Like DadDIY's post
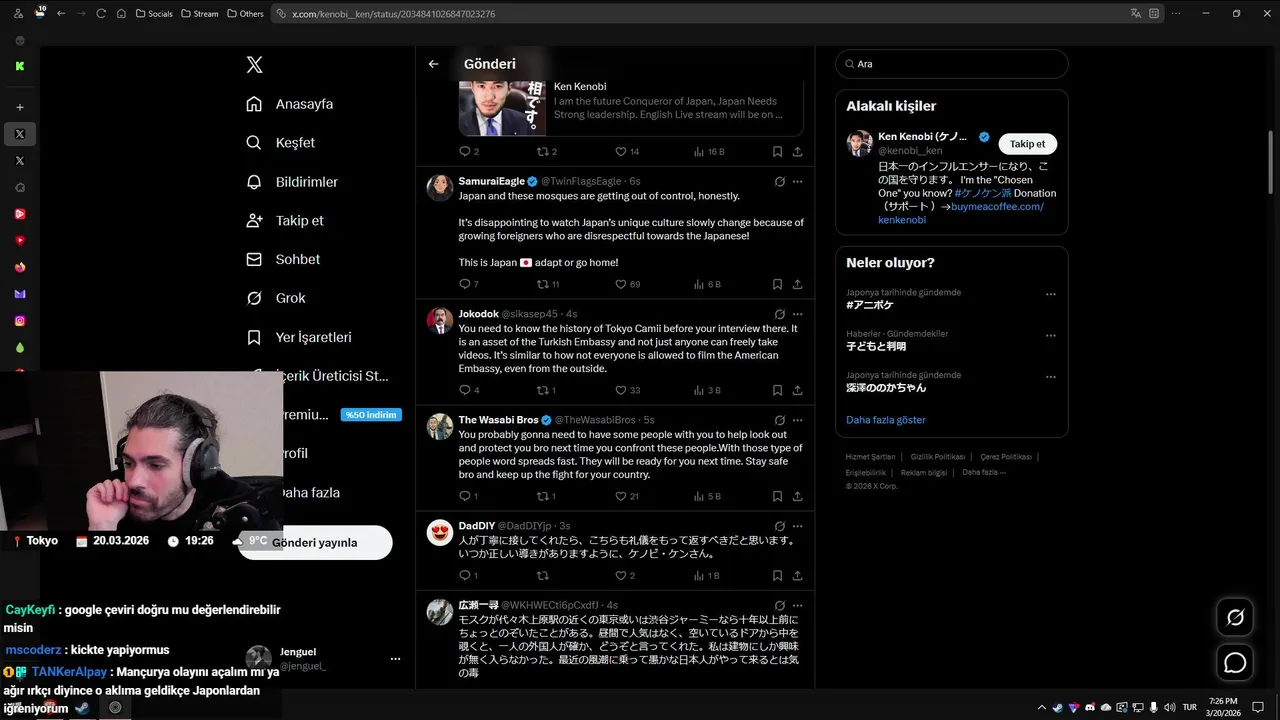 point(625,576)
